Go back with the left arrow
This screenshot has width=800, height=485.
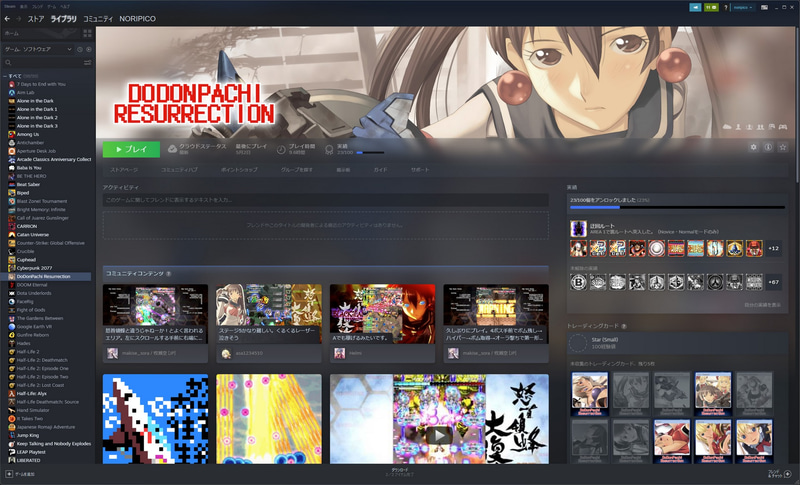point(7,19)
